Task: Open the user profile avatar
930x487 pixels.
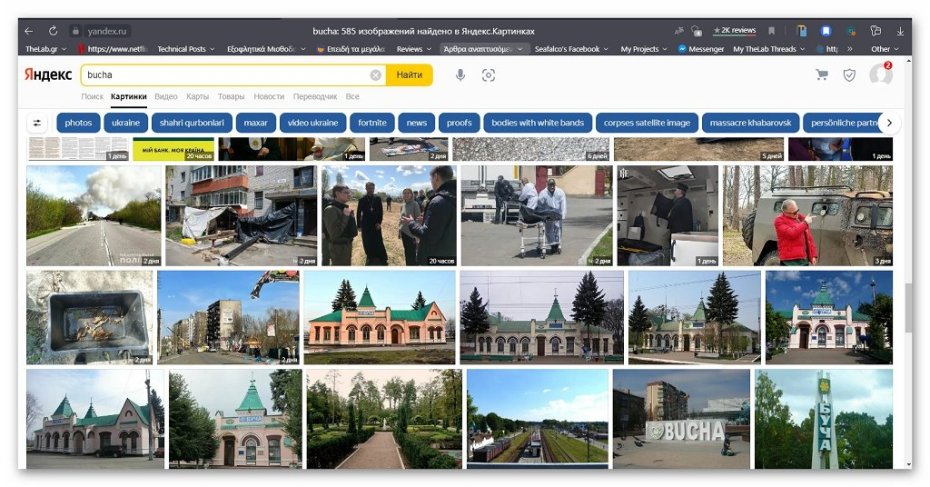Action: [x=881, y=74]
